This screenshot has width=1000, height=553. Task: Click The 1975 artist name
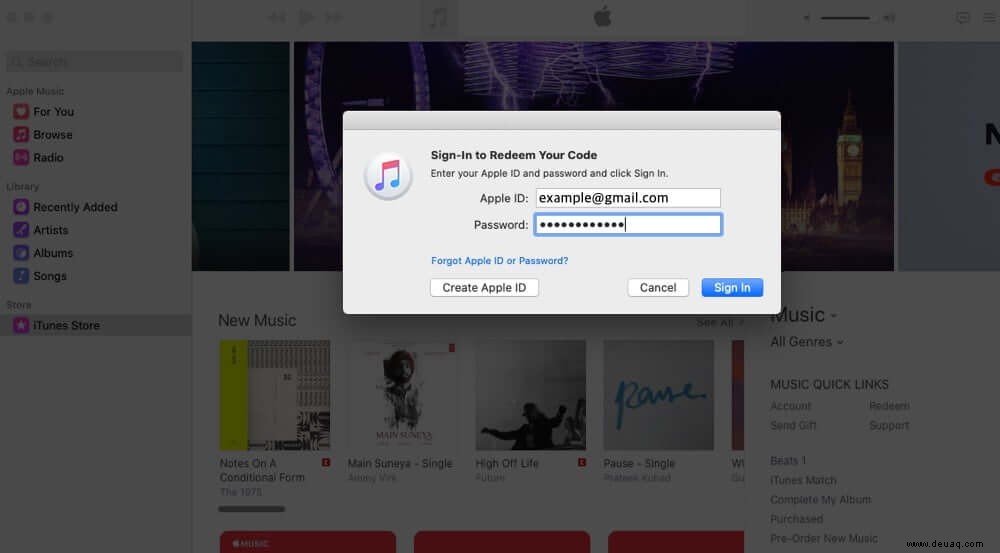click(x=240, y=492)
